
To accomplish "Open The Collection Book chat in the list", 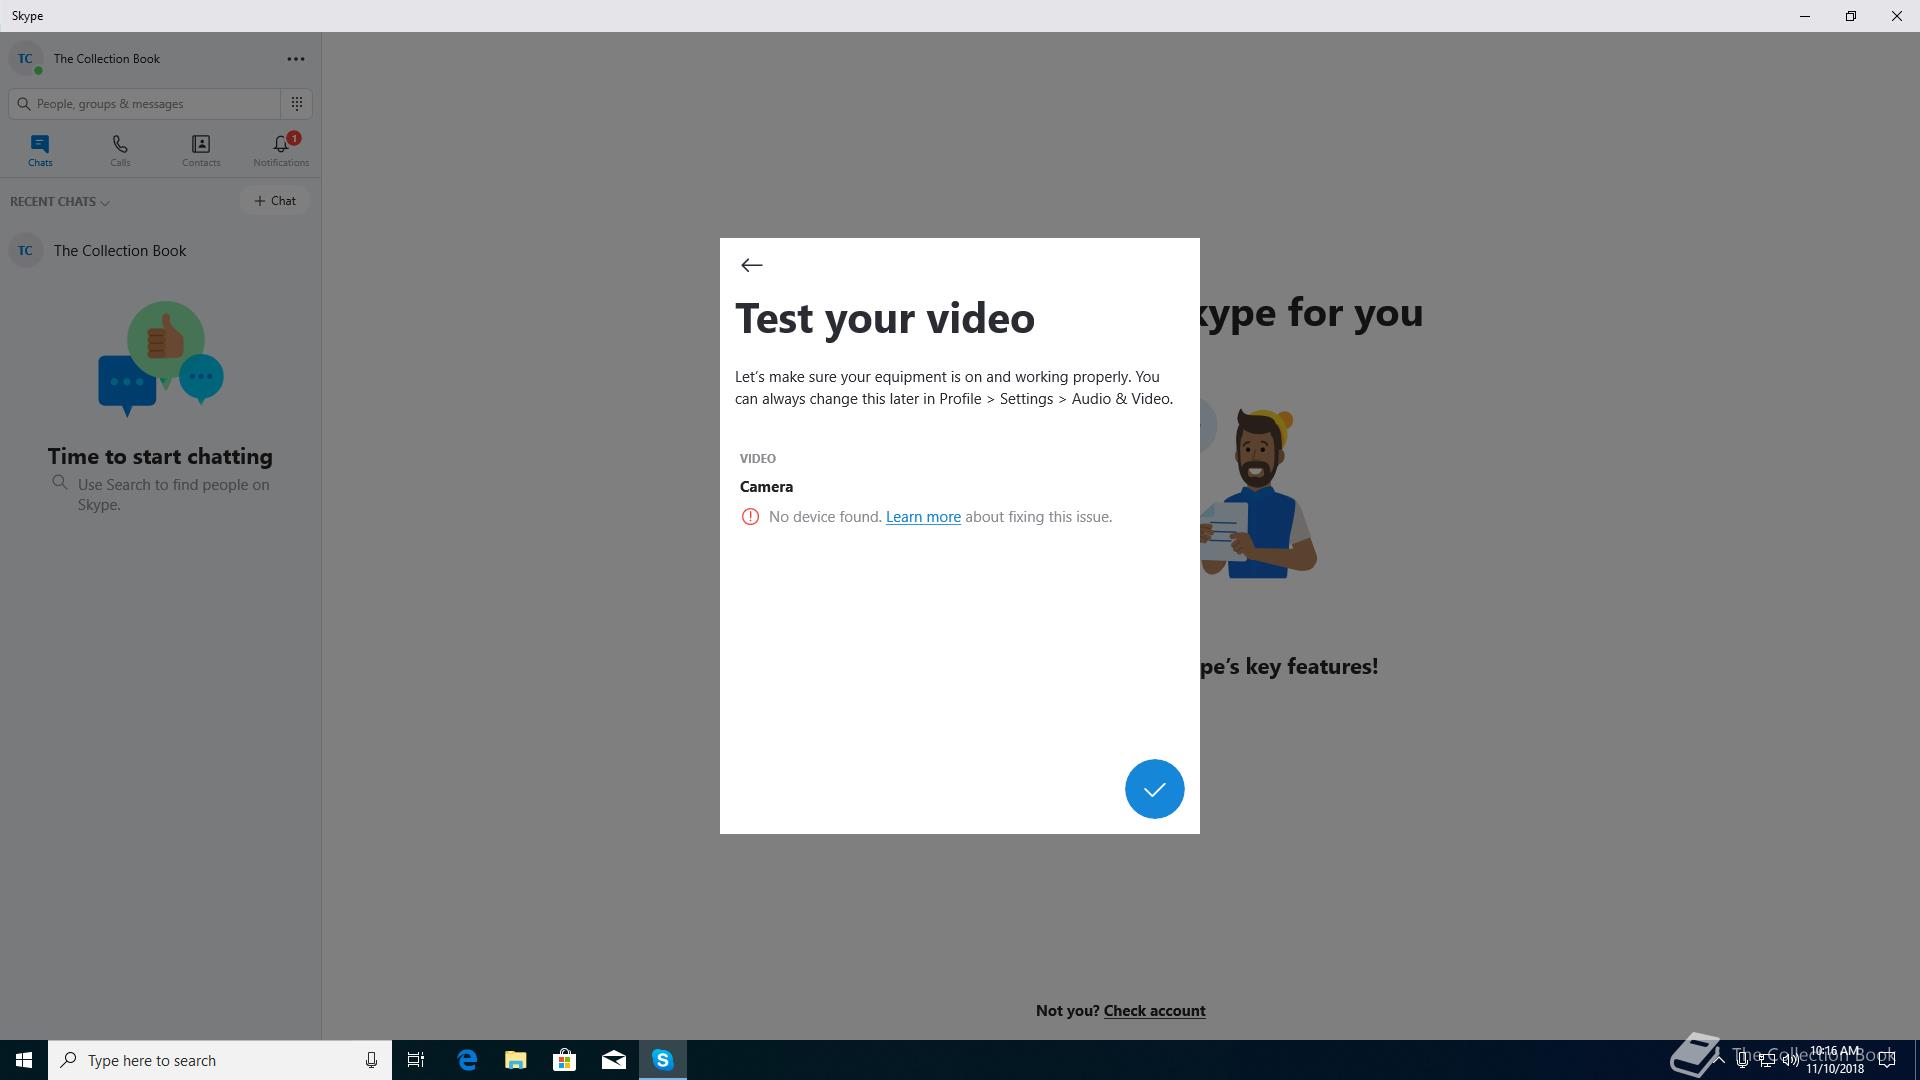I will click(x=160, y=251).
